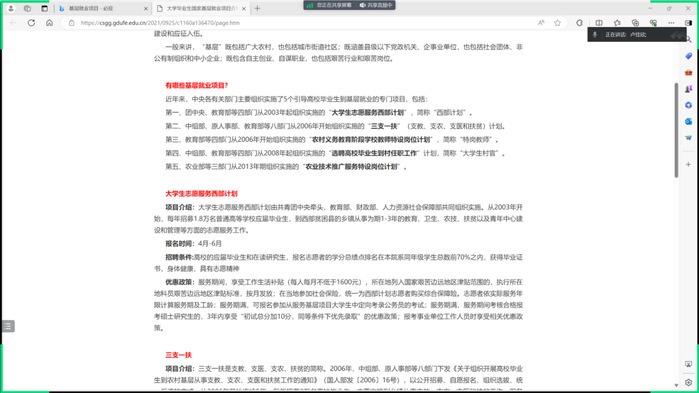Open the Tools briefcase in sidebar

[688, 72]
